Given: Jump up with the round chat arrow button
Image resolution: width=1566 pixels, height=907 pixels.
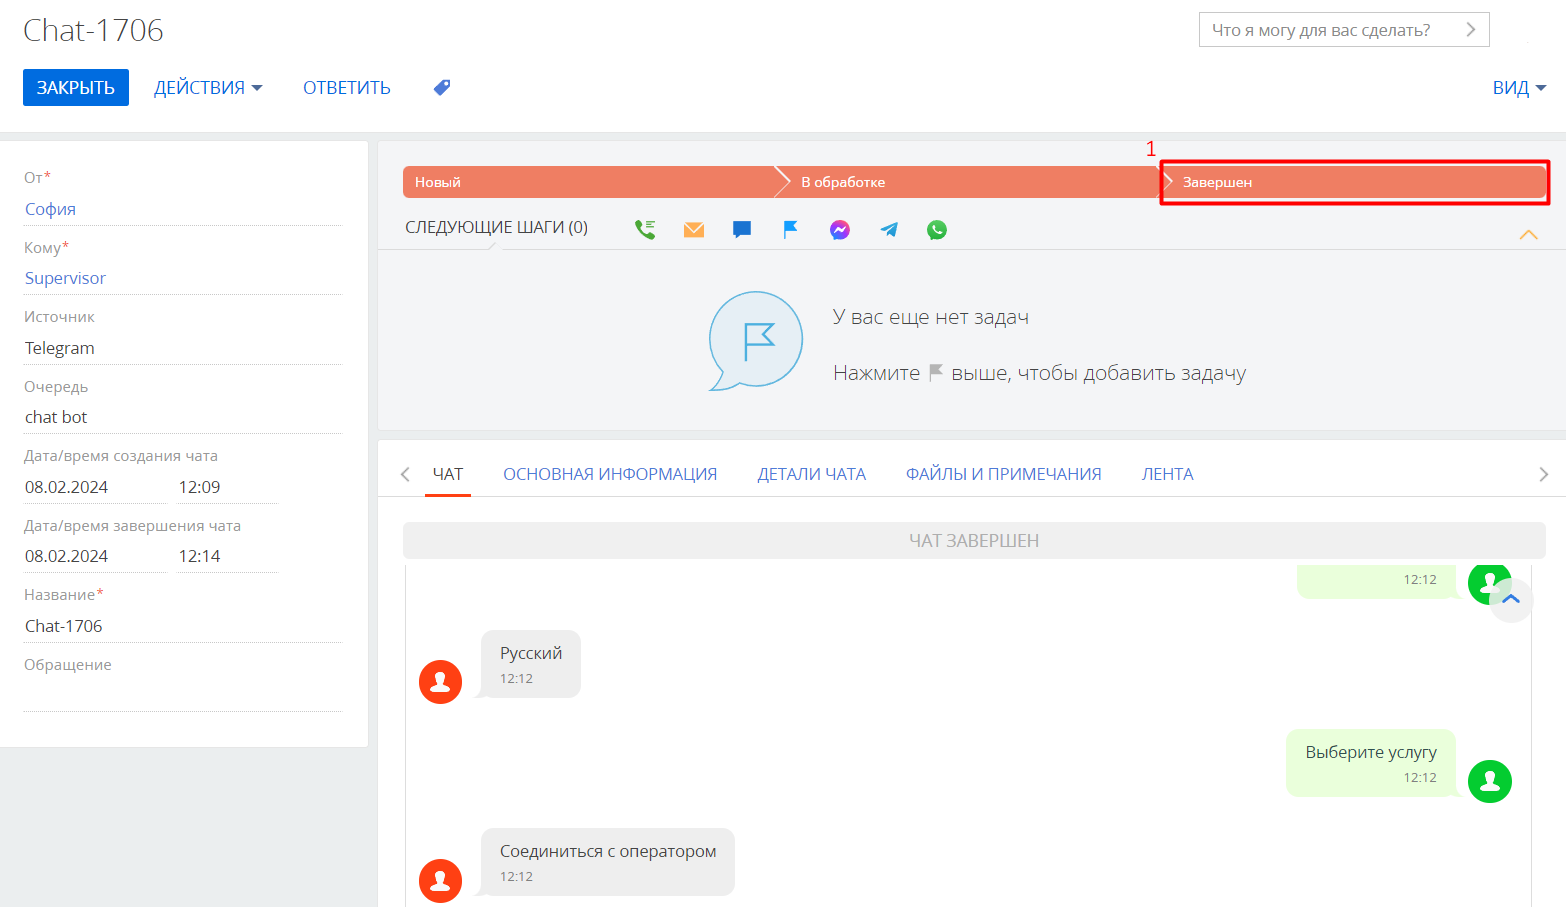Looking at the screenshot, I should 1511,600.
